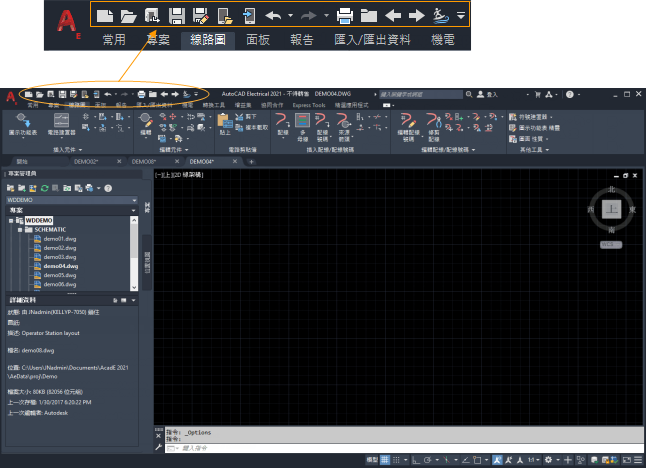Click the wrench customize icon beside command line
This screenshot has height=468, width=646.
pyautogui.click(x=158, y=447)
